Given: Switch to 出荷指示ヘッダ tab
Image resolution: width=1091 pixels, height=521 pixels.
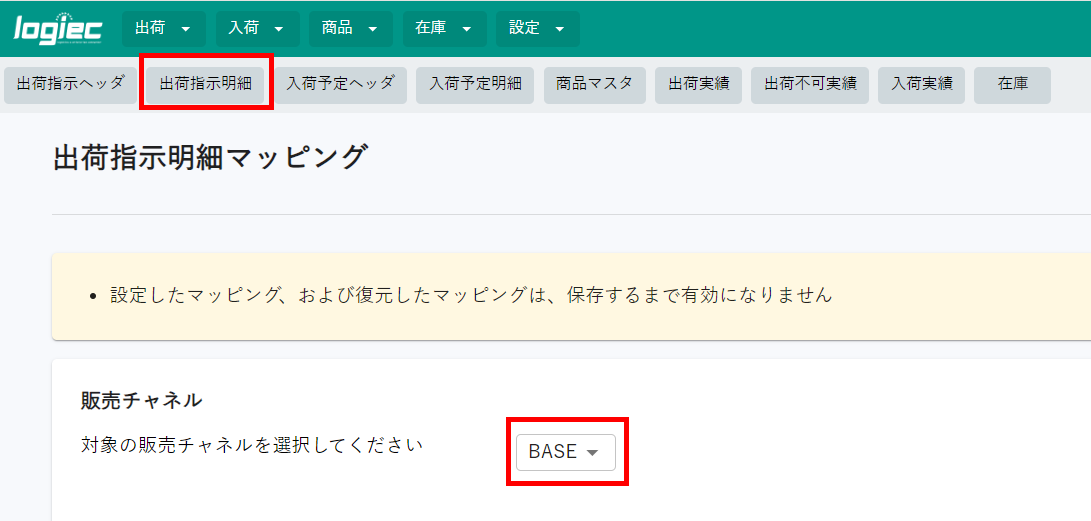Looking at the screenshot, I should [70, 85].
